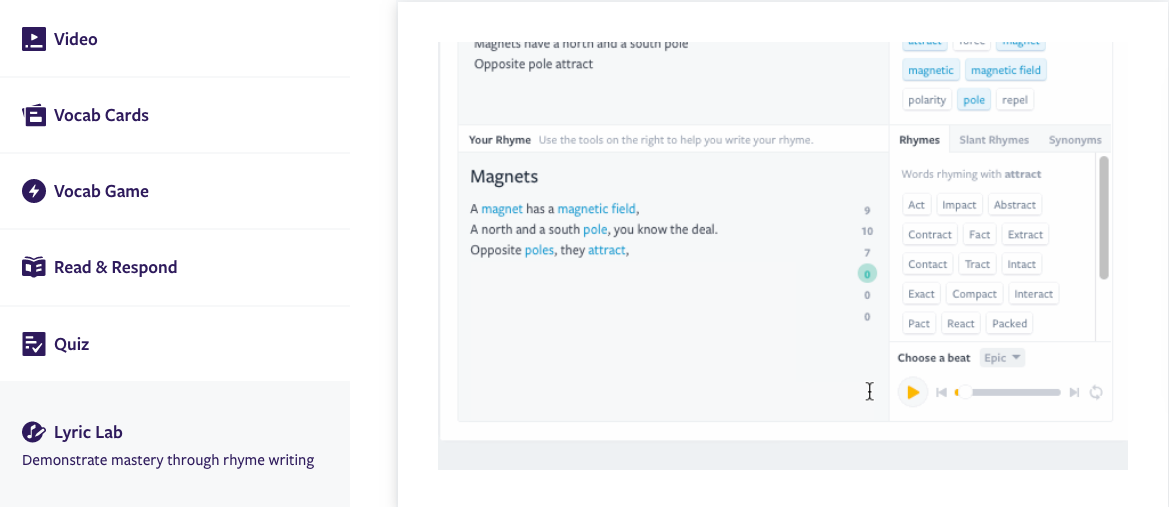Skip to the previous beat track

pos(941,393)
